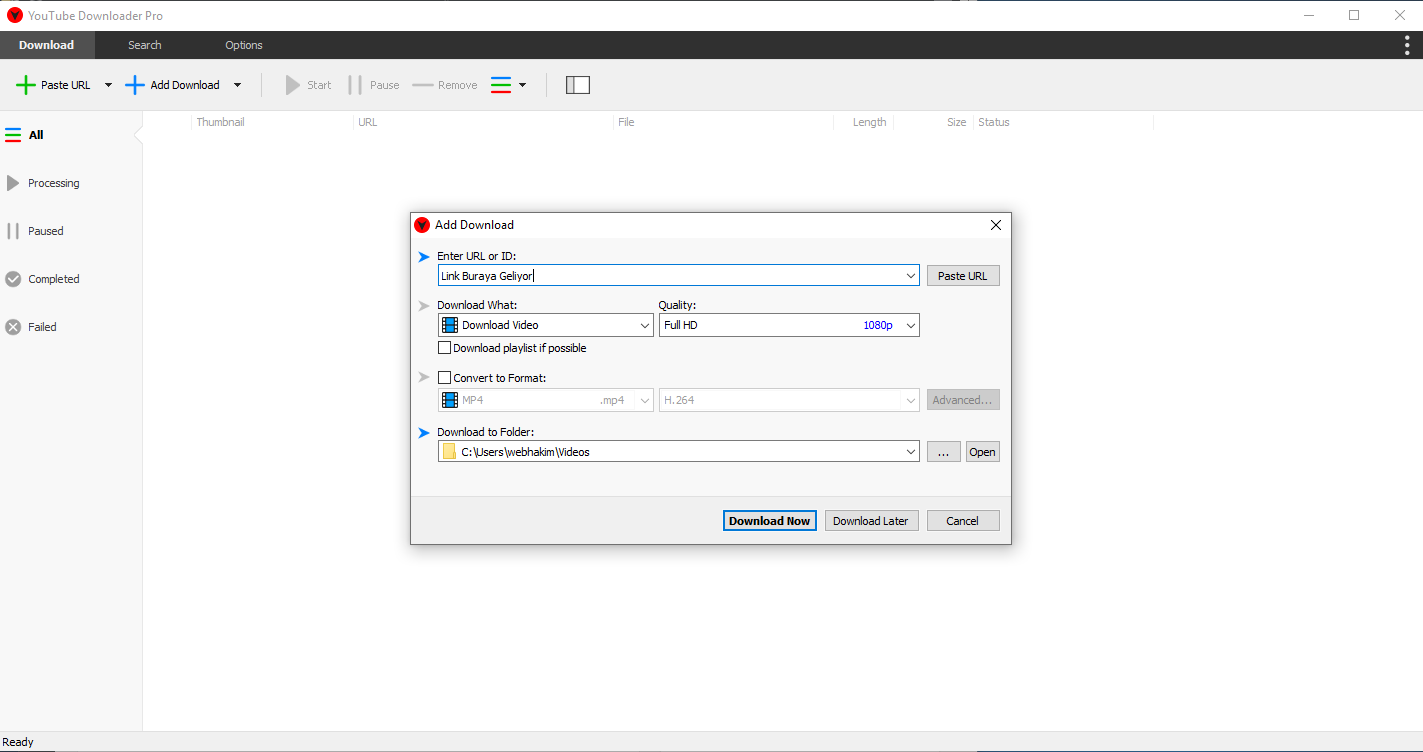Click the YouTube Downloader Pro title bar logo
1423x752 pixels.
coord(15,15)
